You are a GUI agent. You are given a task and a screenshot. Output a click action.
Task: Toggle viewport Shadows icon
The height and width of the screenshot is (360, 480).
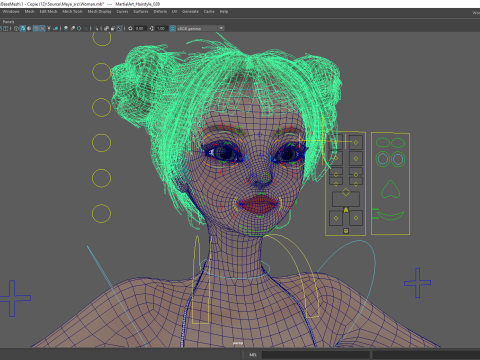click(56, 29)
